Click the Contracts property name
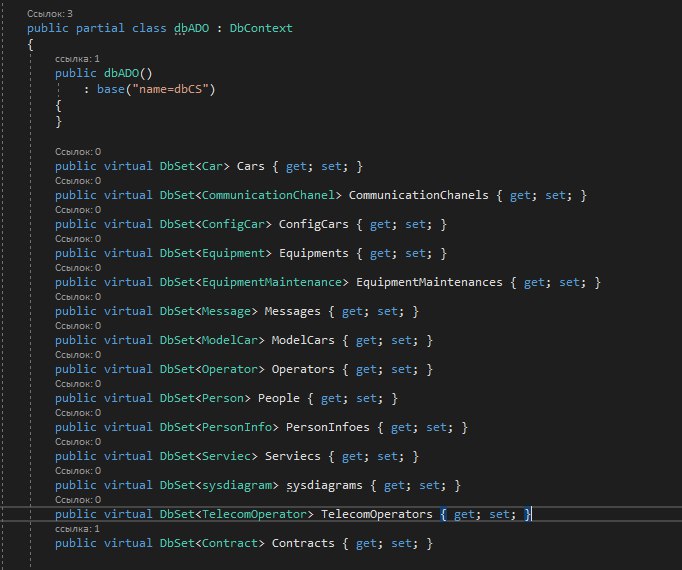 pyautogui.click(x=303, y=543)
